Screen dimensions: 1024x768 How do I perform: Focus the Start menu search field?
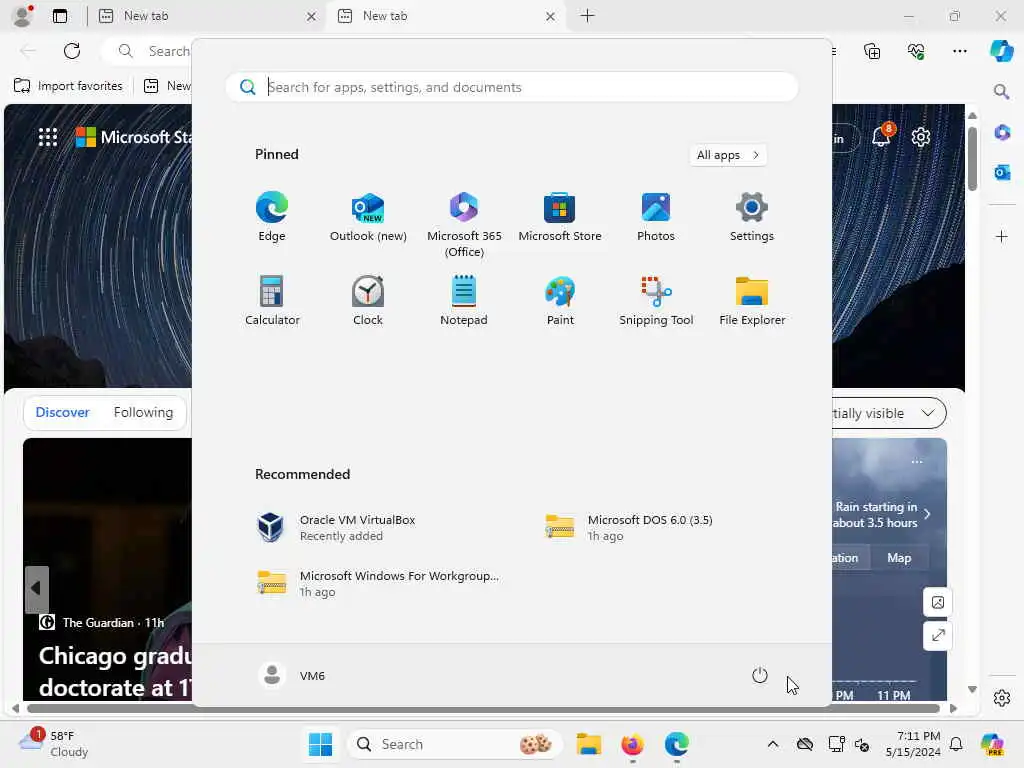[x=511, y=87]
